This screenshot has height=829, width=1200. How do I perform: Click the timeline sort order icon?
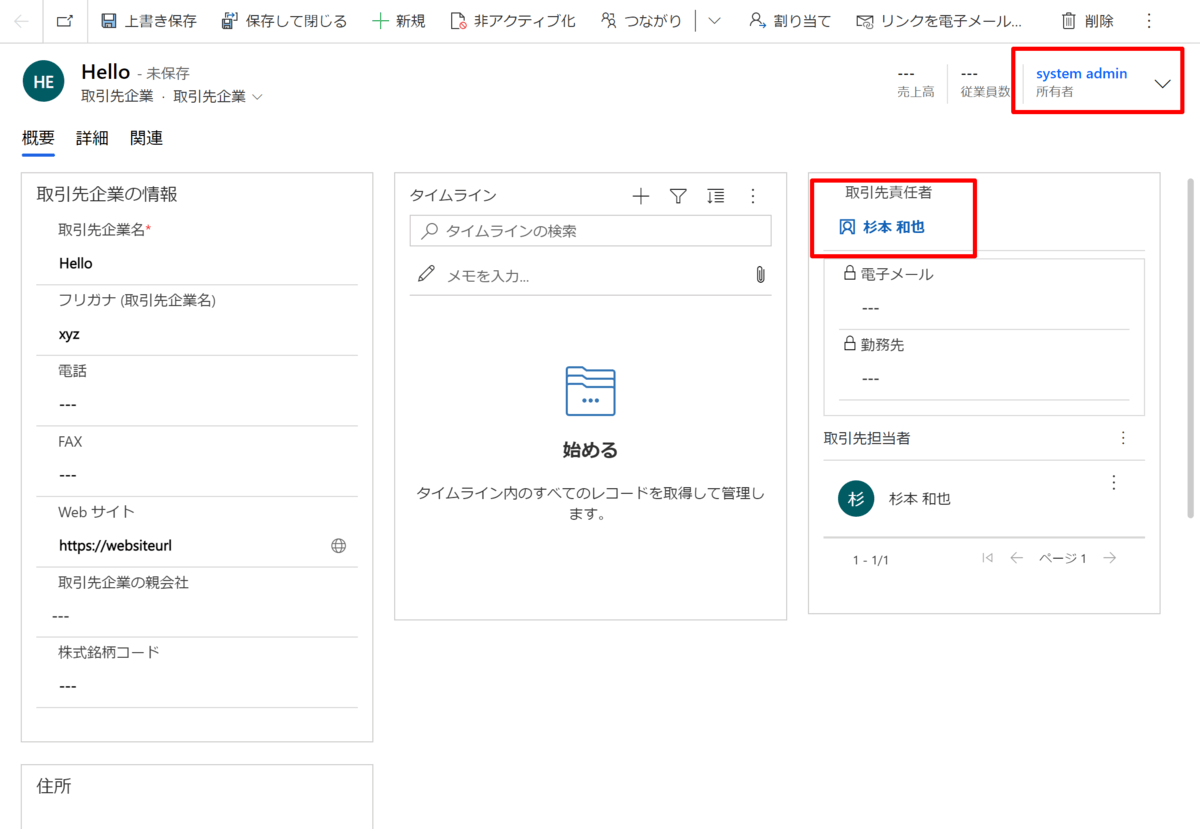point(716,196)
